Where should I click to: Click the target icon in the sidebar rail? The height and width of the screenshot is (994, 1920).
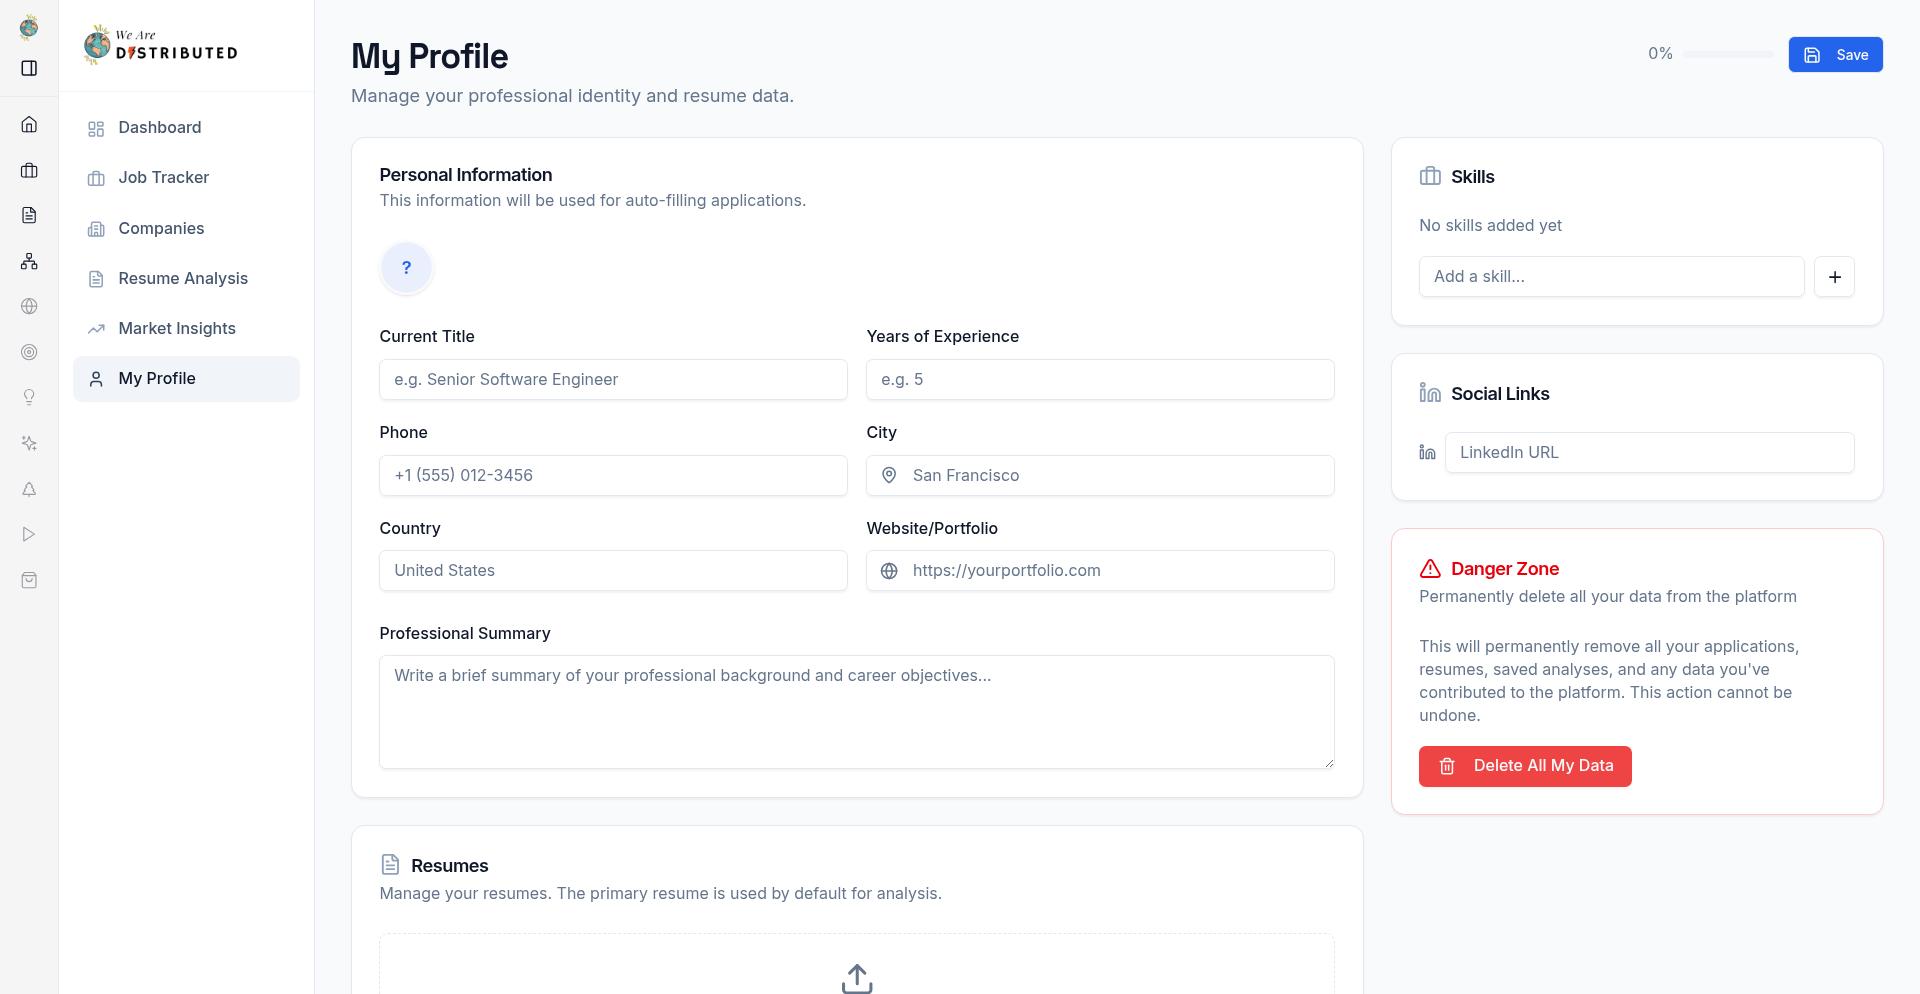point(29,352)
